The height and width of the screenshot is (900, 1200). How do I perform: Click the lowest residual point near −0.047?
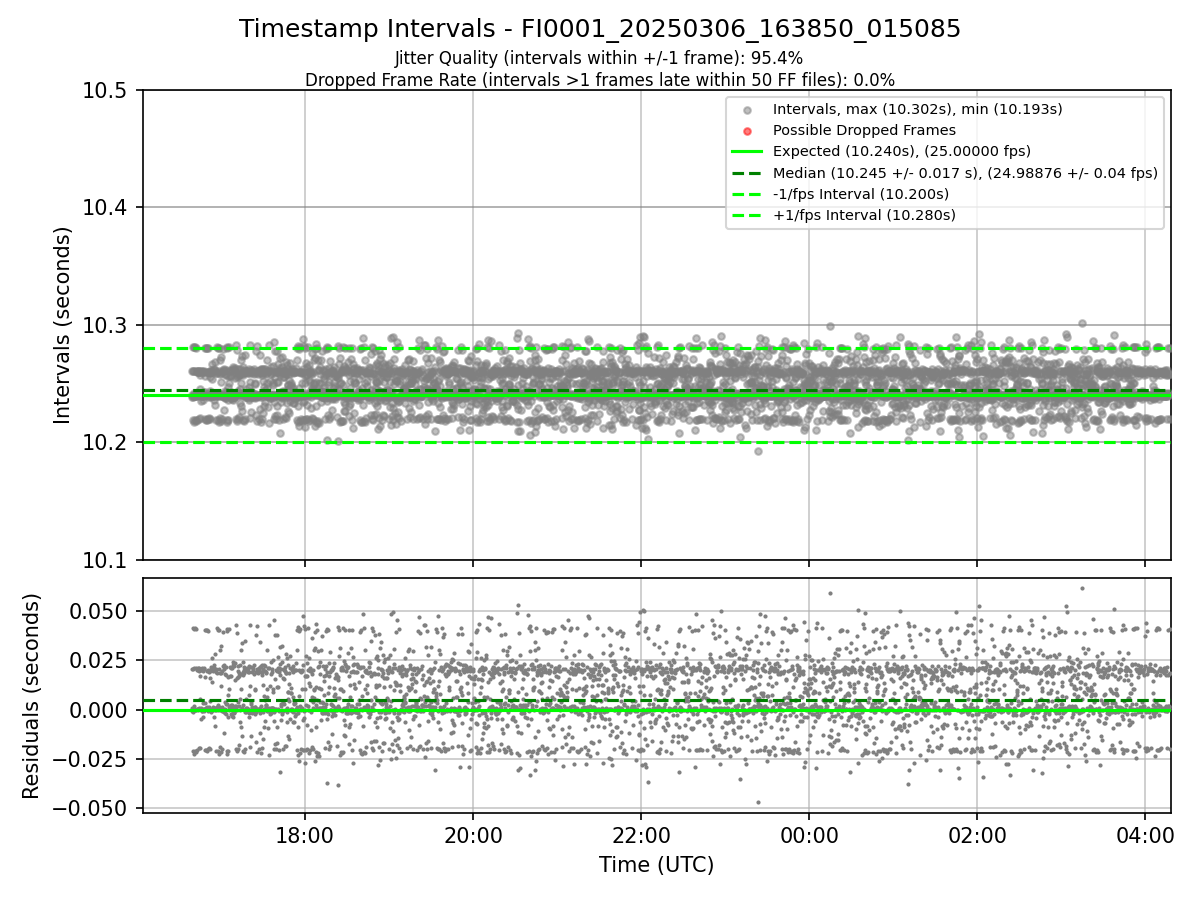click(758, 802)
